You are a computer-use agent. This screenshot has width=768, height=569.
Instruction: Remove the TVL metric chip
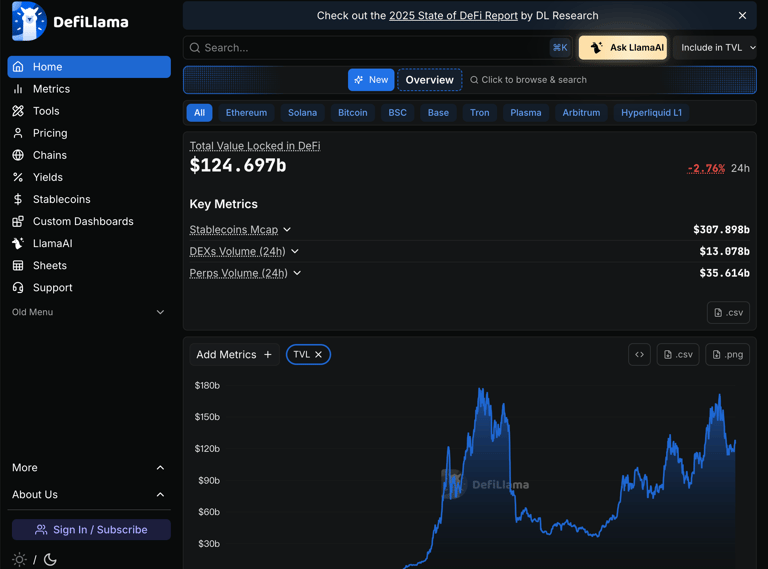(318, 354)
